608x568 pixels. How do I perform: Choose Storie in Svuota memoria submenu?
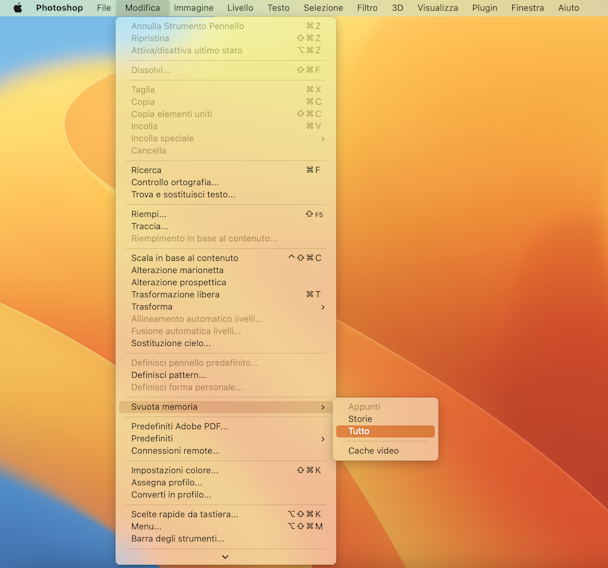pos(385,419)
